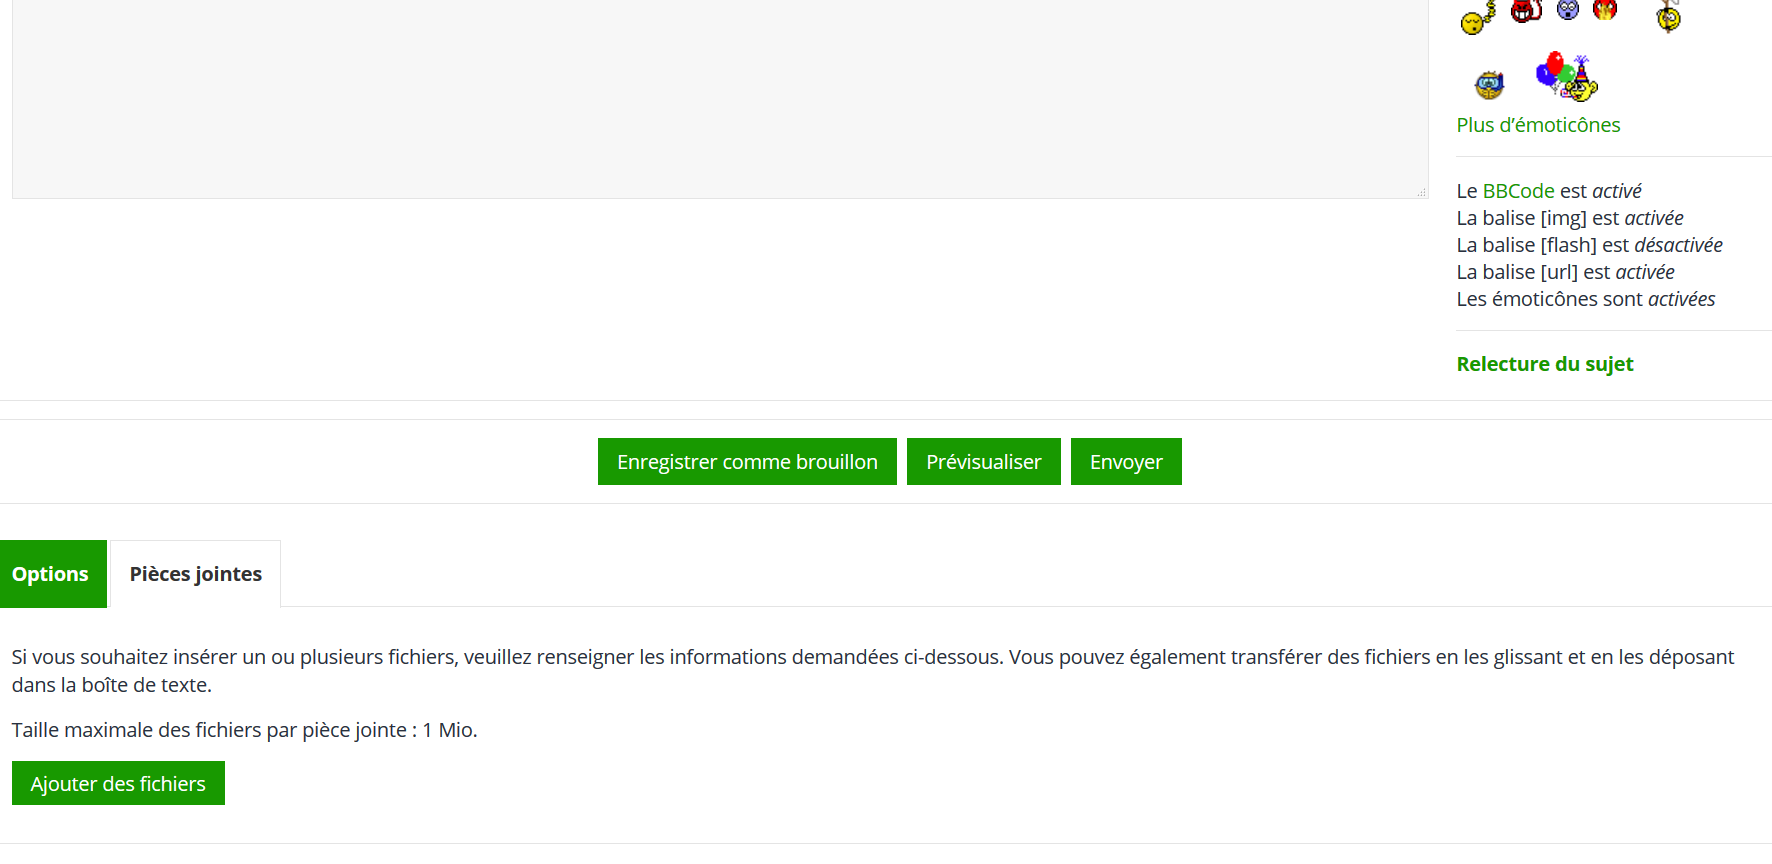This screenshot has height=864, width=1772.
Task: Select the Pièces jointes tab
Action: pyautogui.click(x=196, y=574)
